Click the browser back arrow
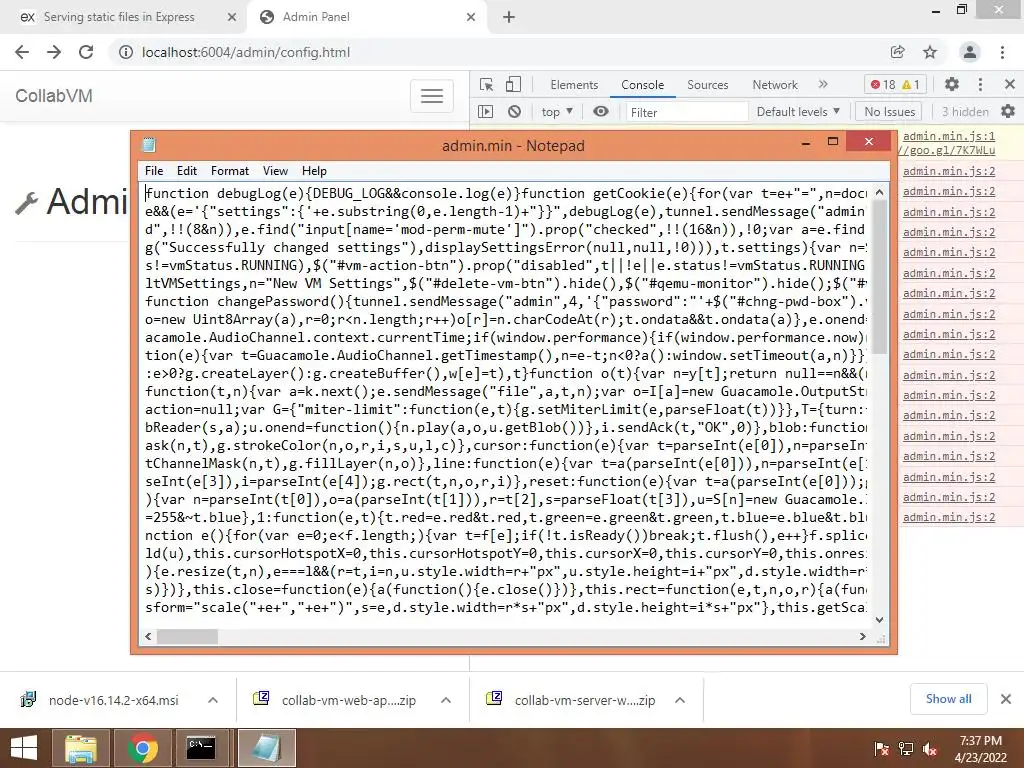Screen dimensions: 1024x768 [22, 52]
